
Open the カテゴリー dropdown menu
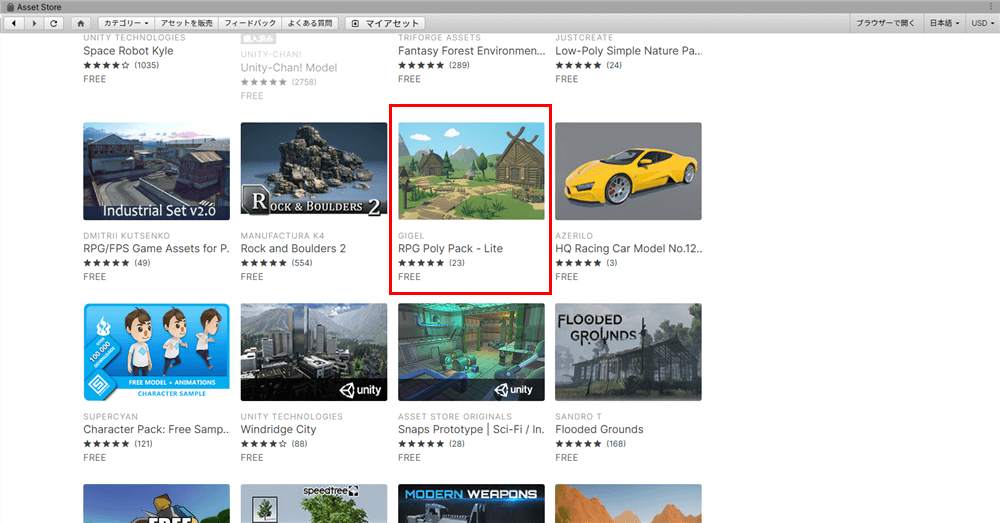pos(126,23)
